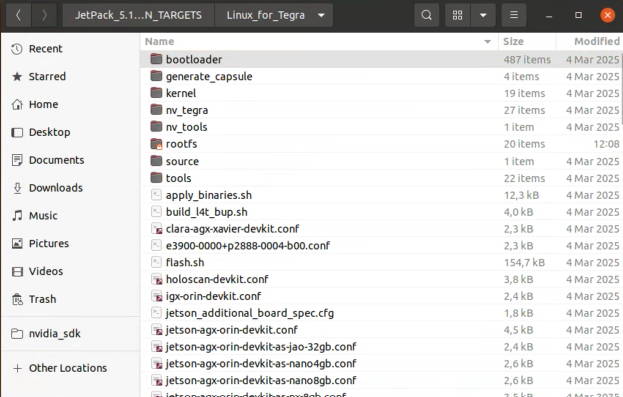The image size is (623, 397).
Task: Click the 4,5 kB size cell
Action: [x=518, y=330]
